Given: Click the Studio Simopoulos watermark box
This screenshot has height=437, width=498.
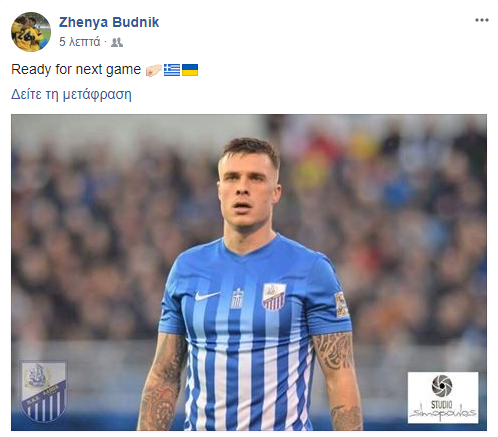Looking at the screenshot, I should click(443, 398).
